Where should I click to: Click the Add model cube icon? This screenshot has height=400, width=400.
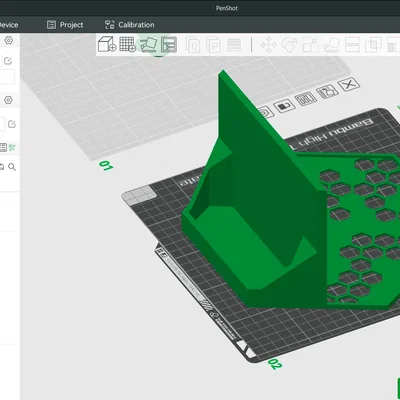coord(107,44)
